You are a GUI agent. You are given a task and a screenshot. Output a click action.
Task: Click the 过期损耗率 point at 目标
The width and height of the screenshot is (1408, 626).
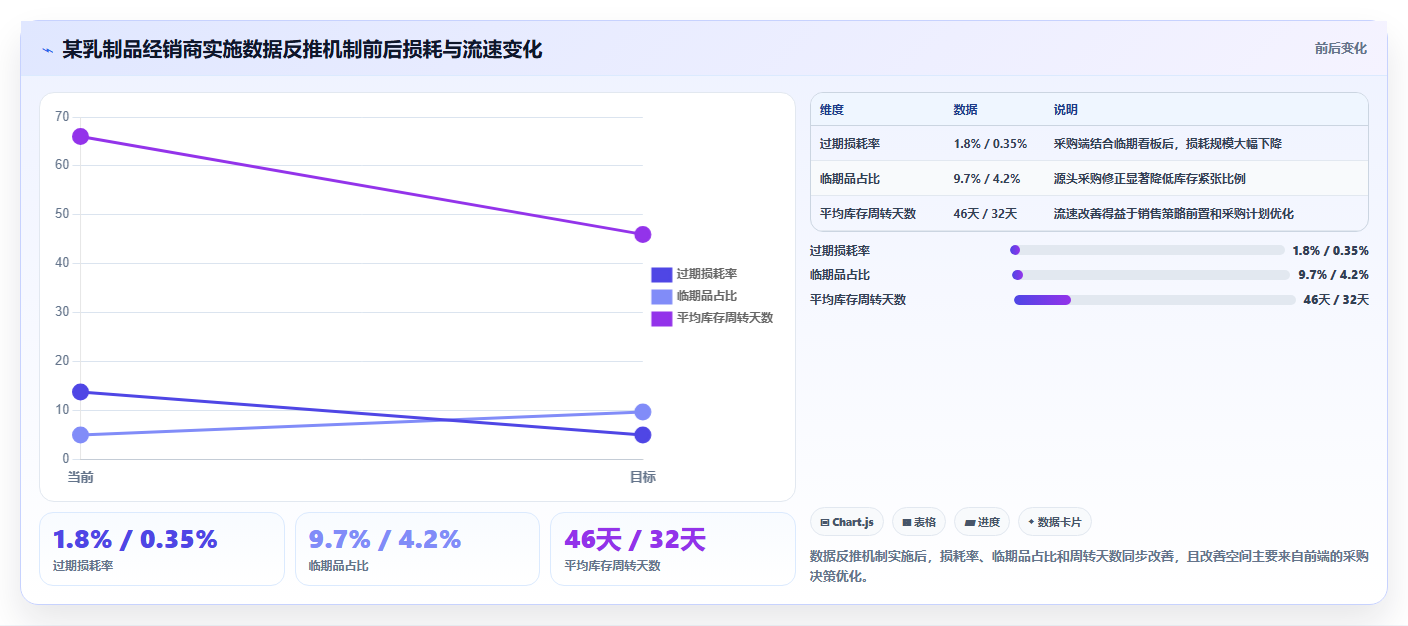(x=643, y=435)
